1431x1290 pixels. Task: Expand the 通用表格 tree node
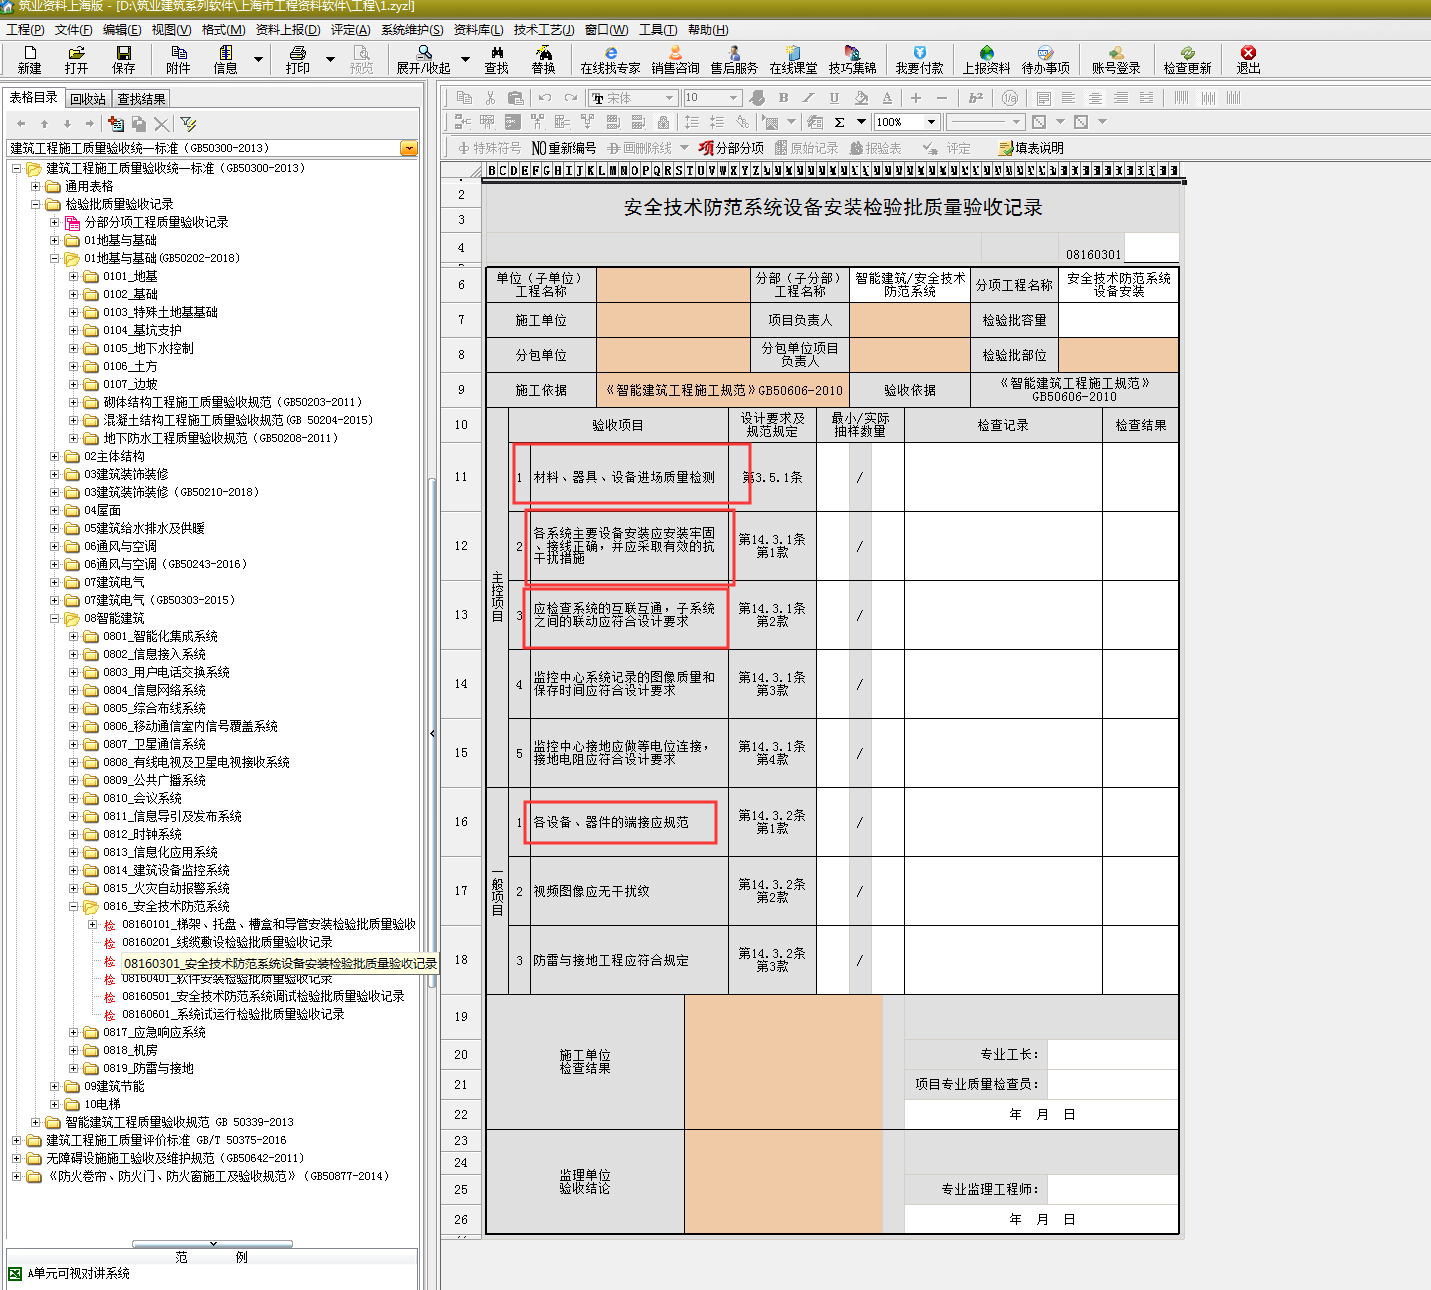pos(36,186)
